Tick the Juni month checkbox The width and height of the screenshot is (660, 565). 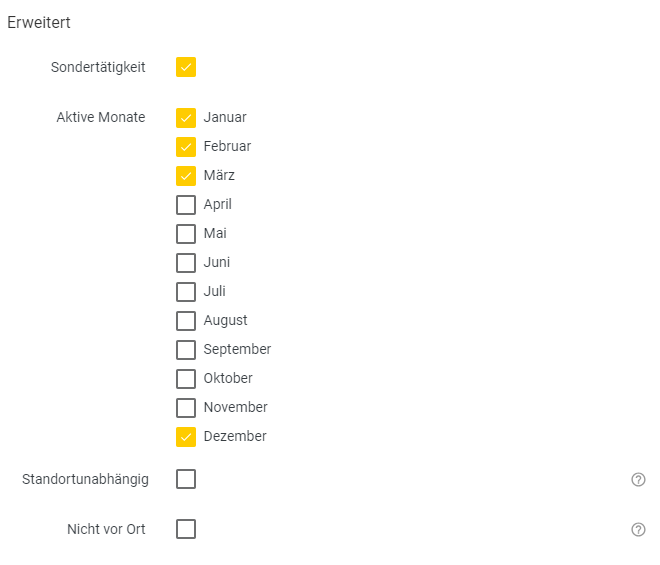[x=186, y=263]
